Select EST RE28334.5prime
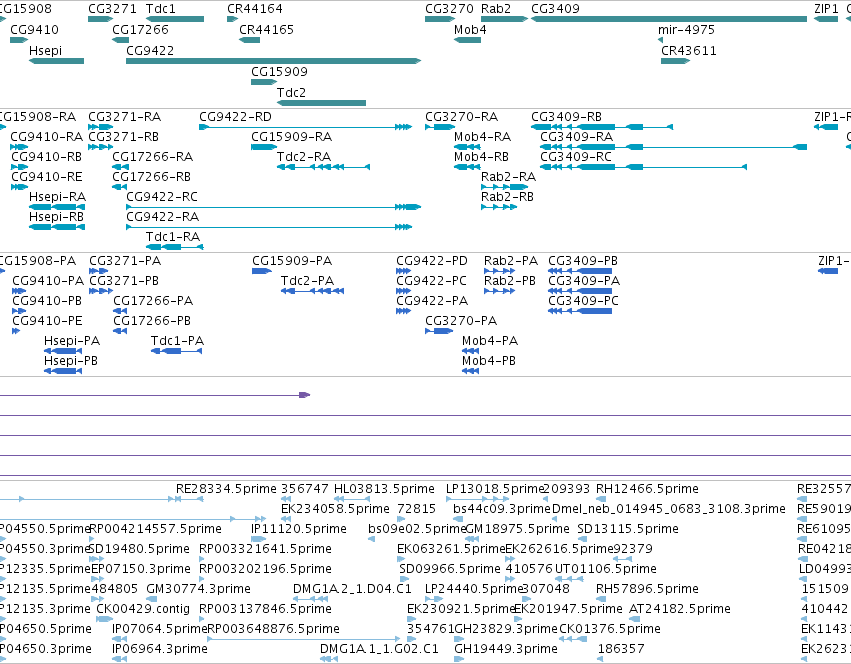Image resolution: width=851 pixels, height=664 pixels. [226, 489]
